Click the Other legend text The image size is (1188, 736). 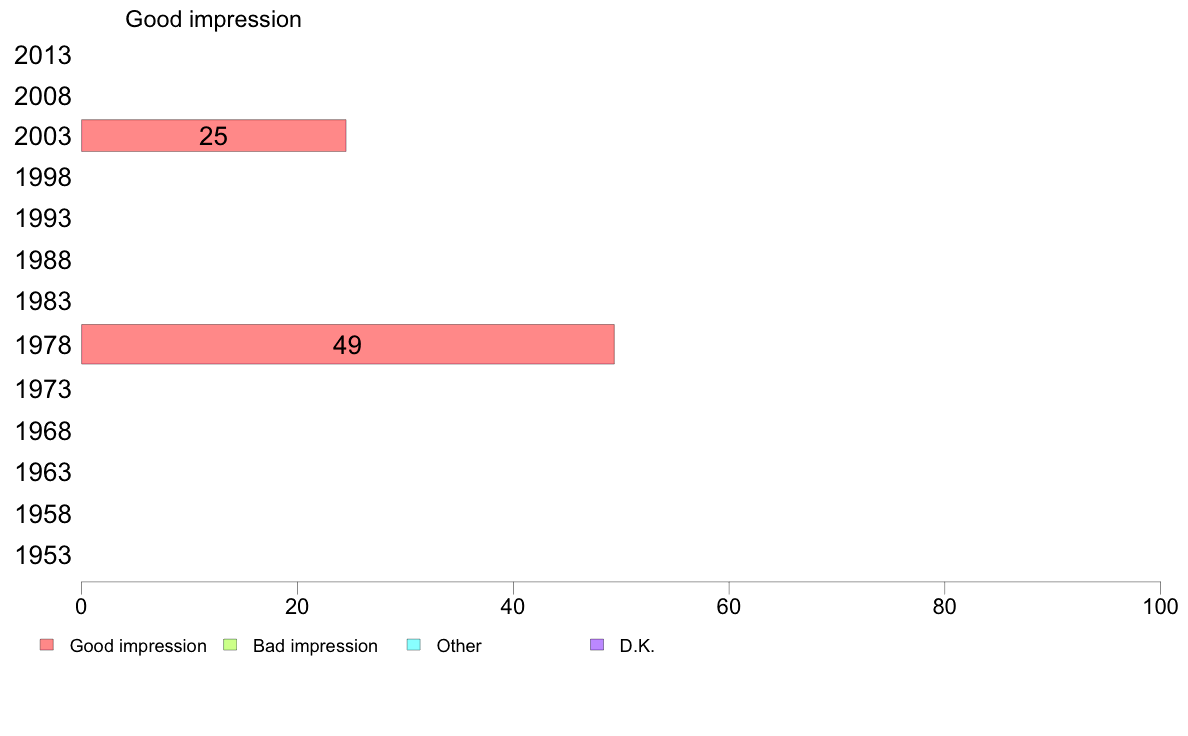pyautogui.click(x=459, y=646)
